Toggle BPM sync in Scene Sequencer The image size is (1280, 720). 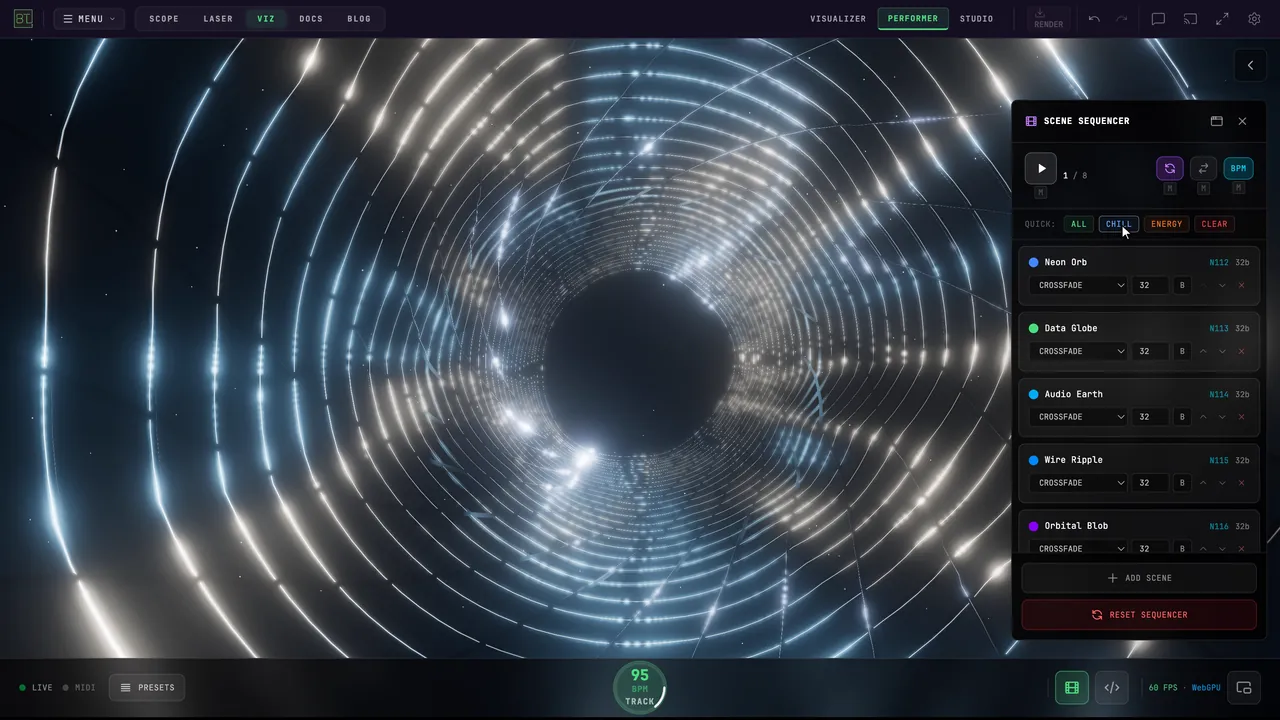click(x=1238, y=168)
